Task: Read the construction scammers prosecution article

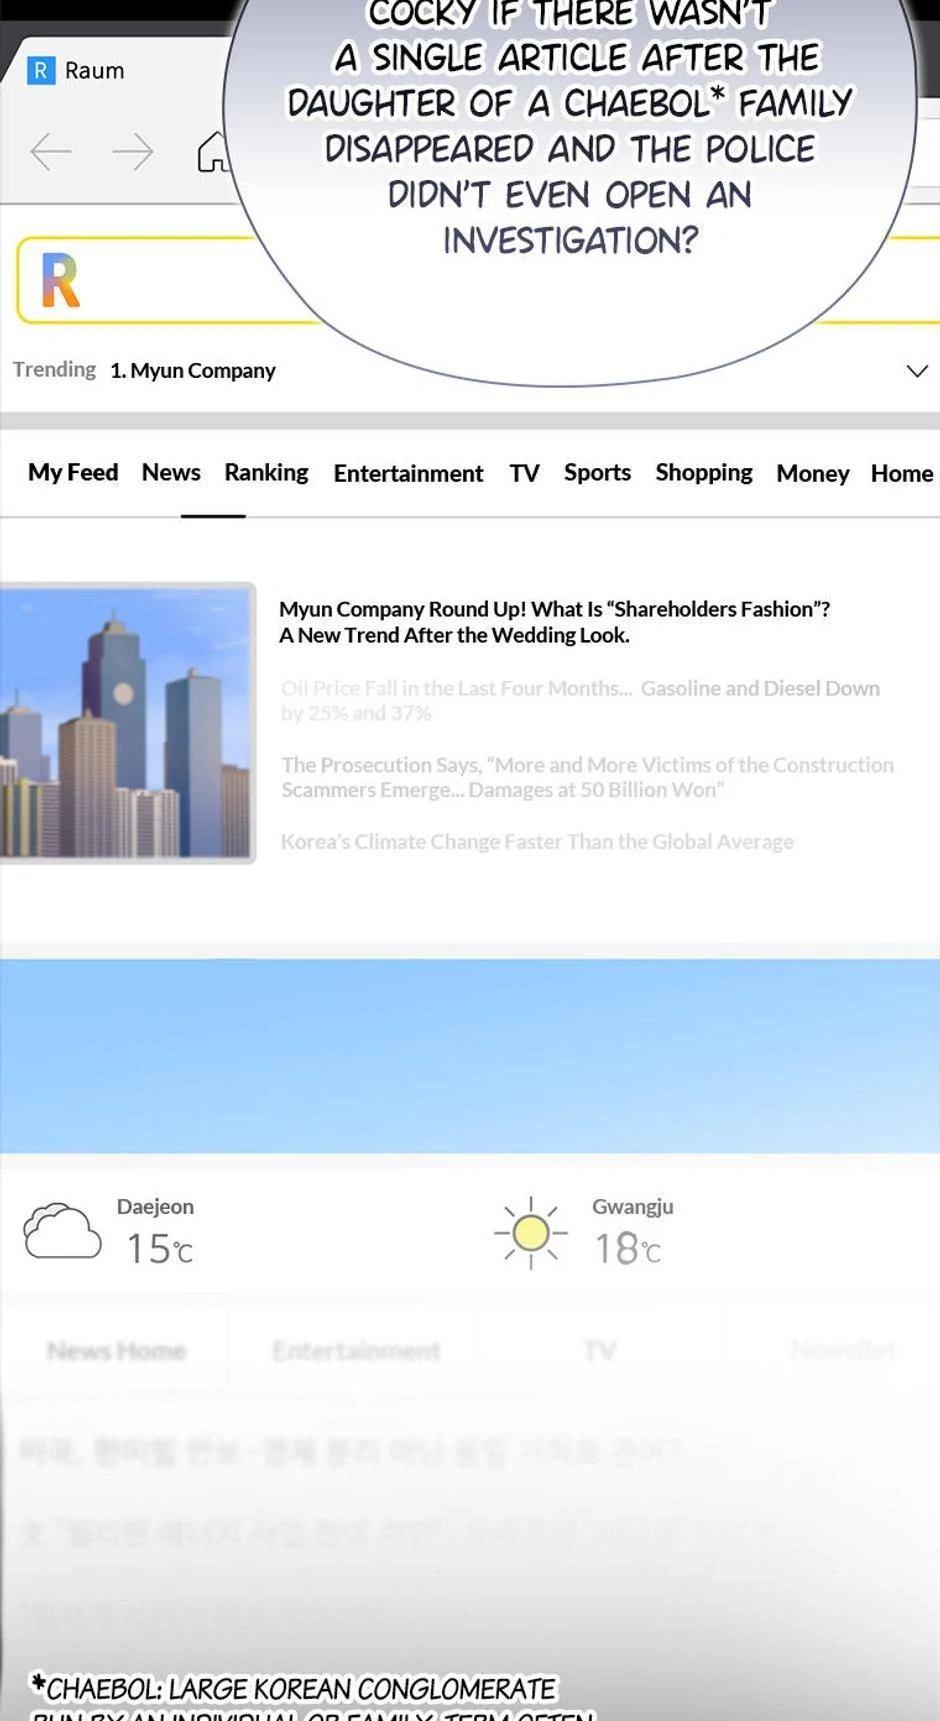Action: (587, 777)
